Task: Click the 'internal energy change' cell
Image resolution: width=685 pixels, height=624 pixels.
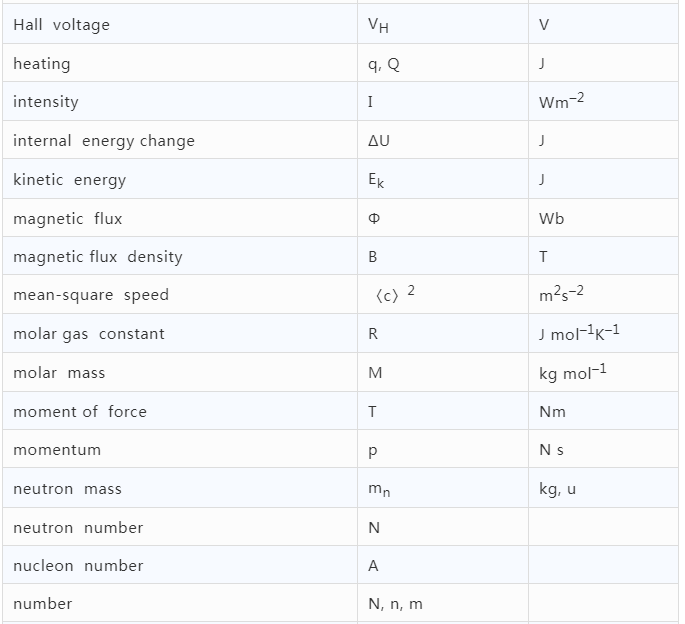Action: (x=104, y=141)
